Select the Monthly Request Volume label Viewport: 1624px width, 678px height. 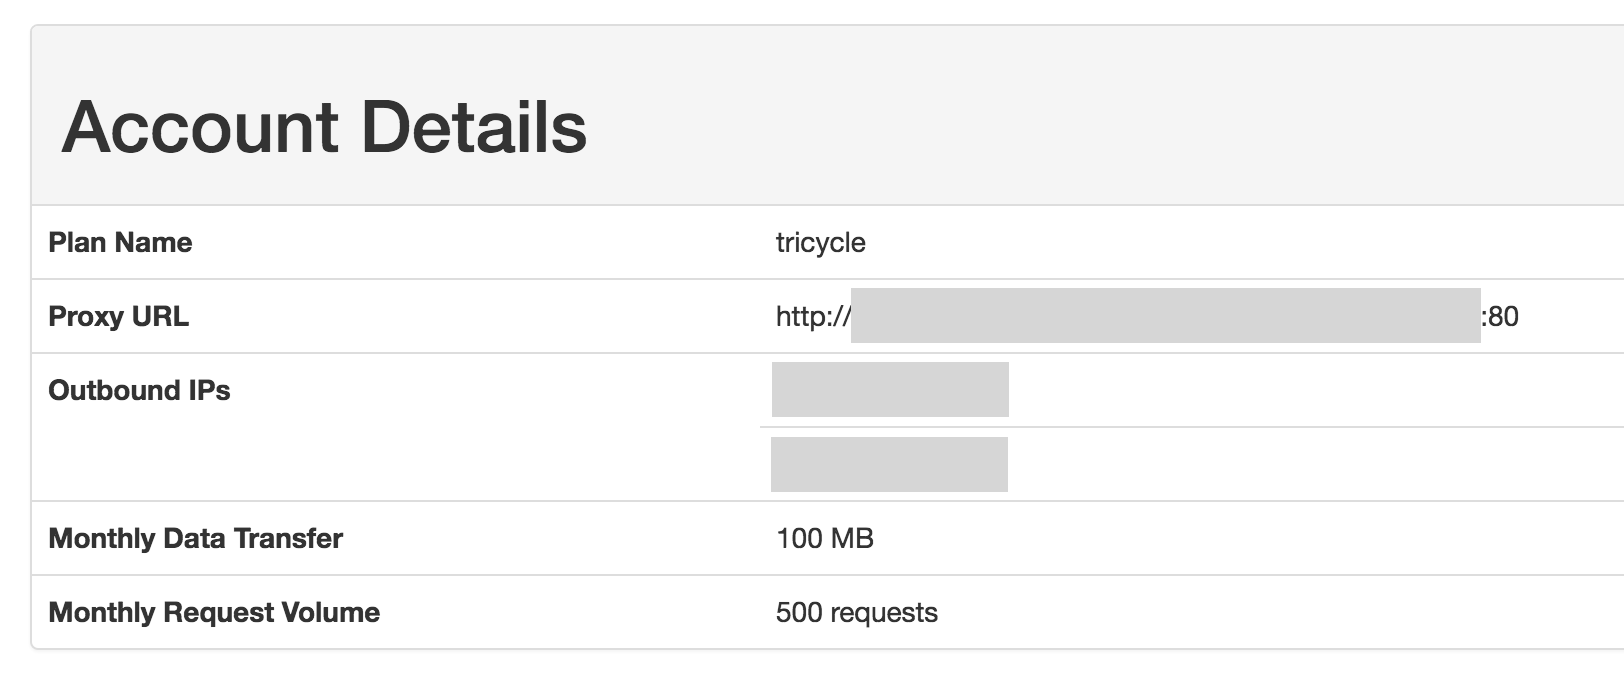coord(214,613)
